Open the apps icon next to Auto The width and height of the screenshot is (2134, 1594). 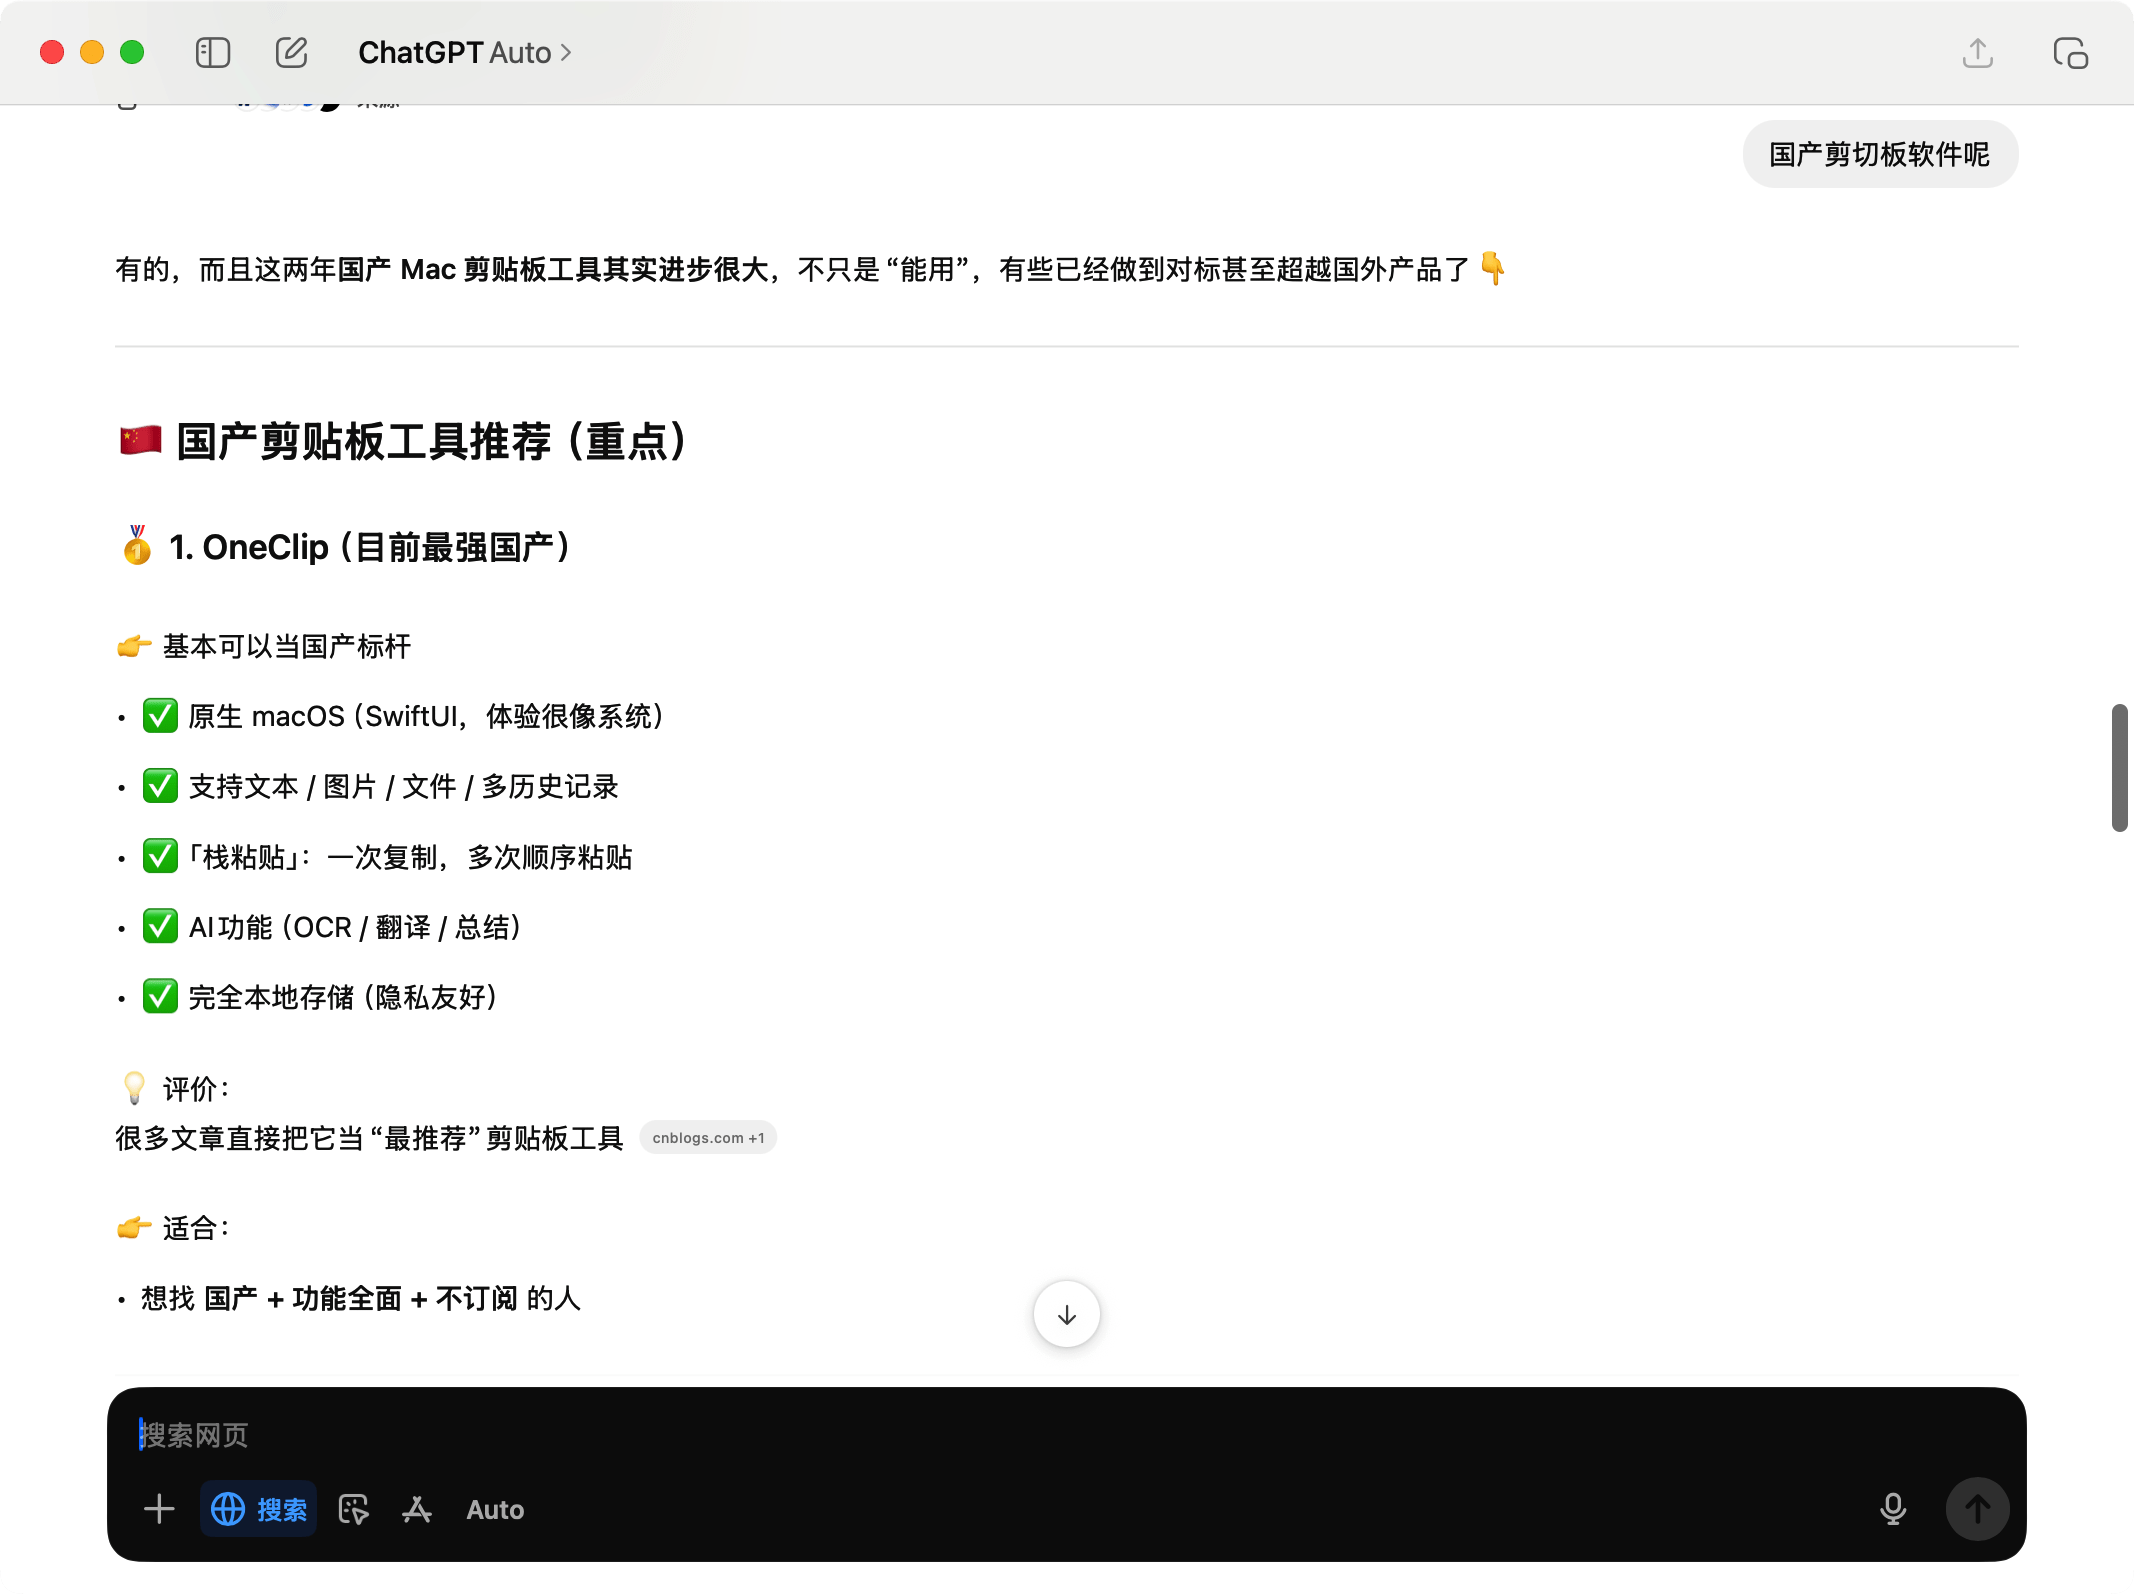tap(417, 1509)
